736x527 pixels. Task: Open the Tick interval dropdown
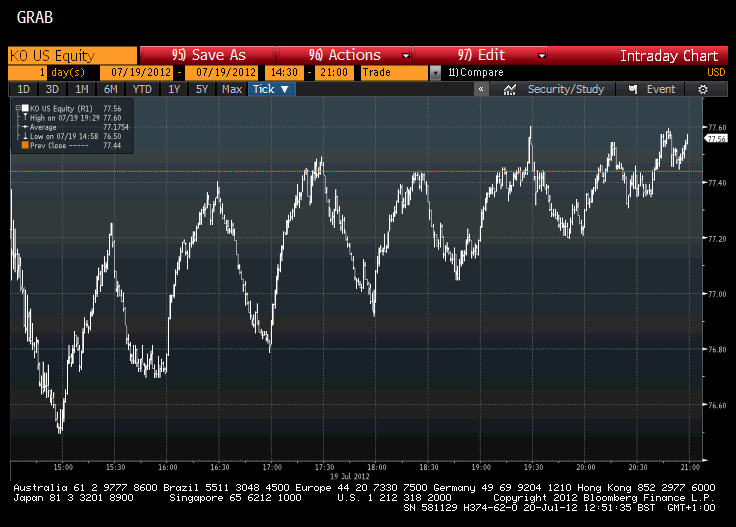tap(271, 89)
